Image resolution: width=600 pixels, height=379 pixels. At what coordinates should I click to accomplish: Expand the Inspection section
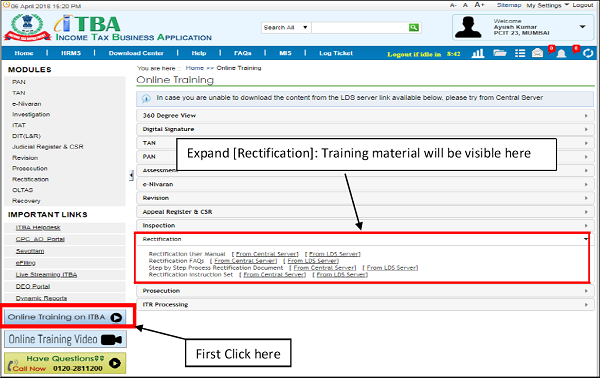(x=365, y=226)
